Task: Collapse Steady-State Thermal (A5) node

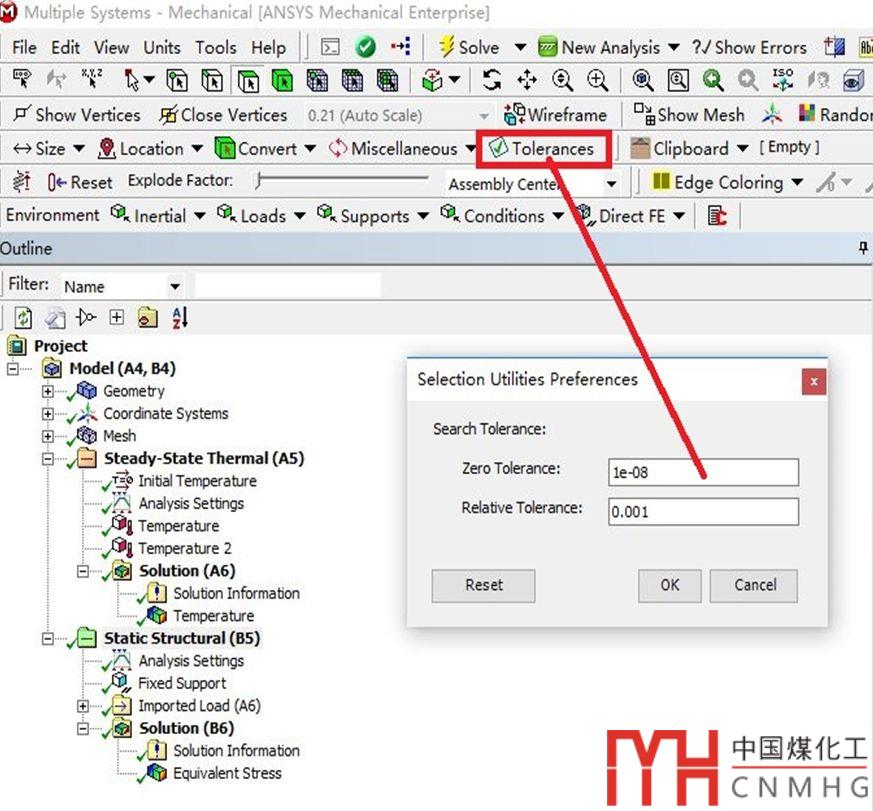Action: coord(48,459)
